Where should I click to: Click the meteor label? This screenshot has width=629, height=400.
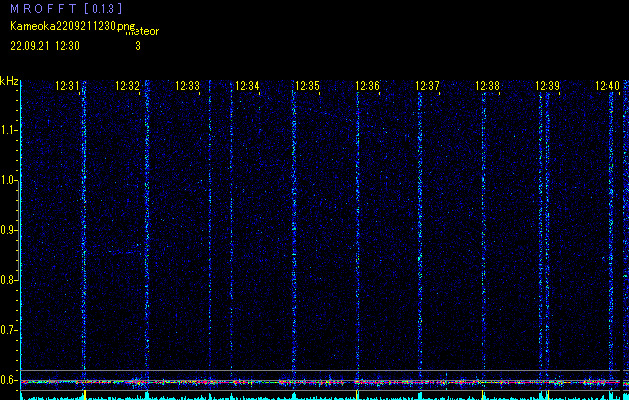(x=142, y=31)
